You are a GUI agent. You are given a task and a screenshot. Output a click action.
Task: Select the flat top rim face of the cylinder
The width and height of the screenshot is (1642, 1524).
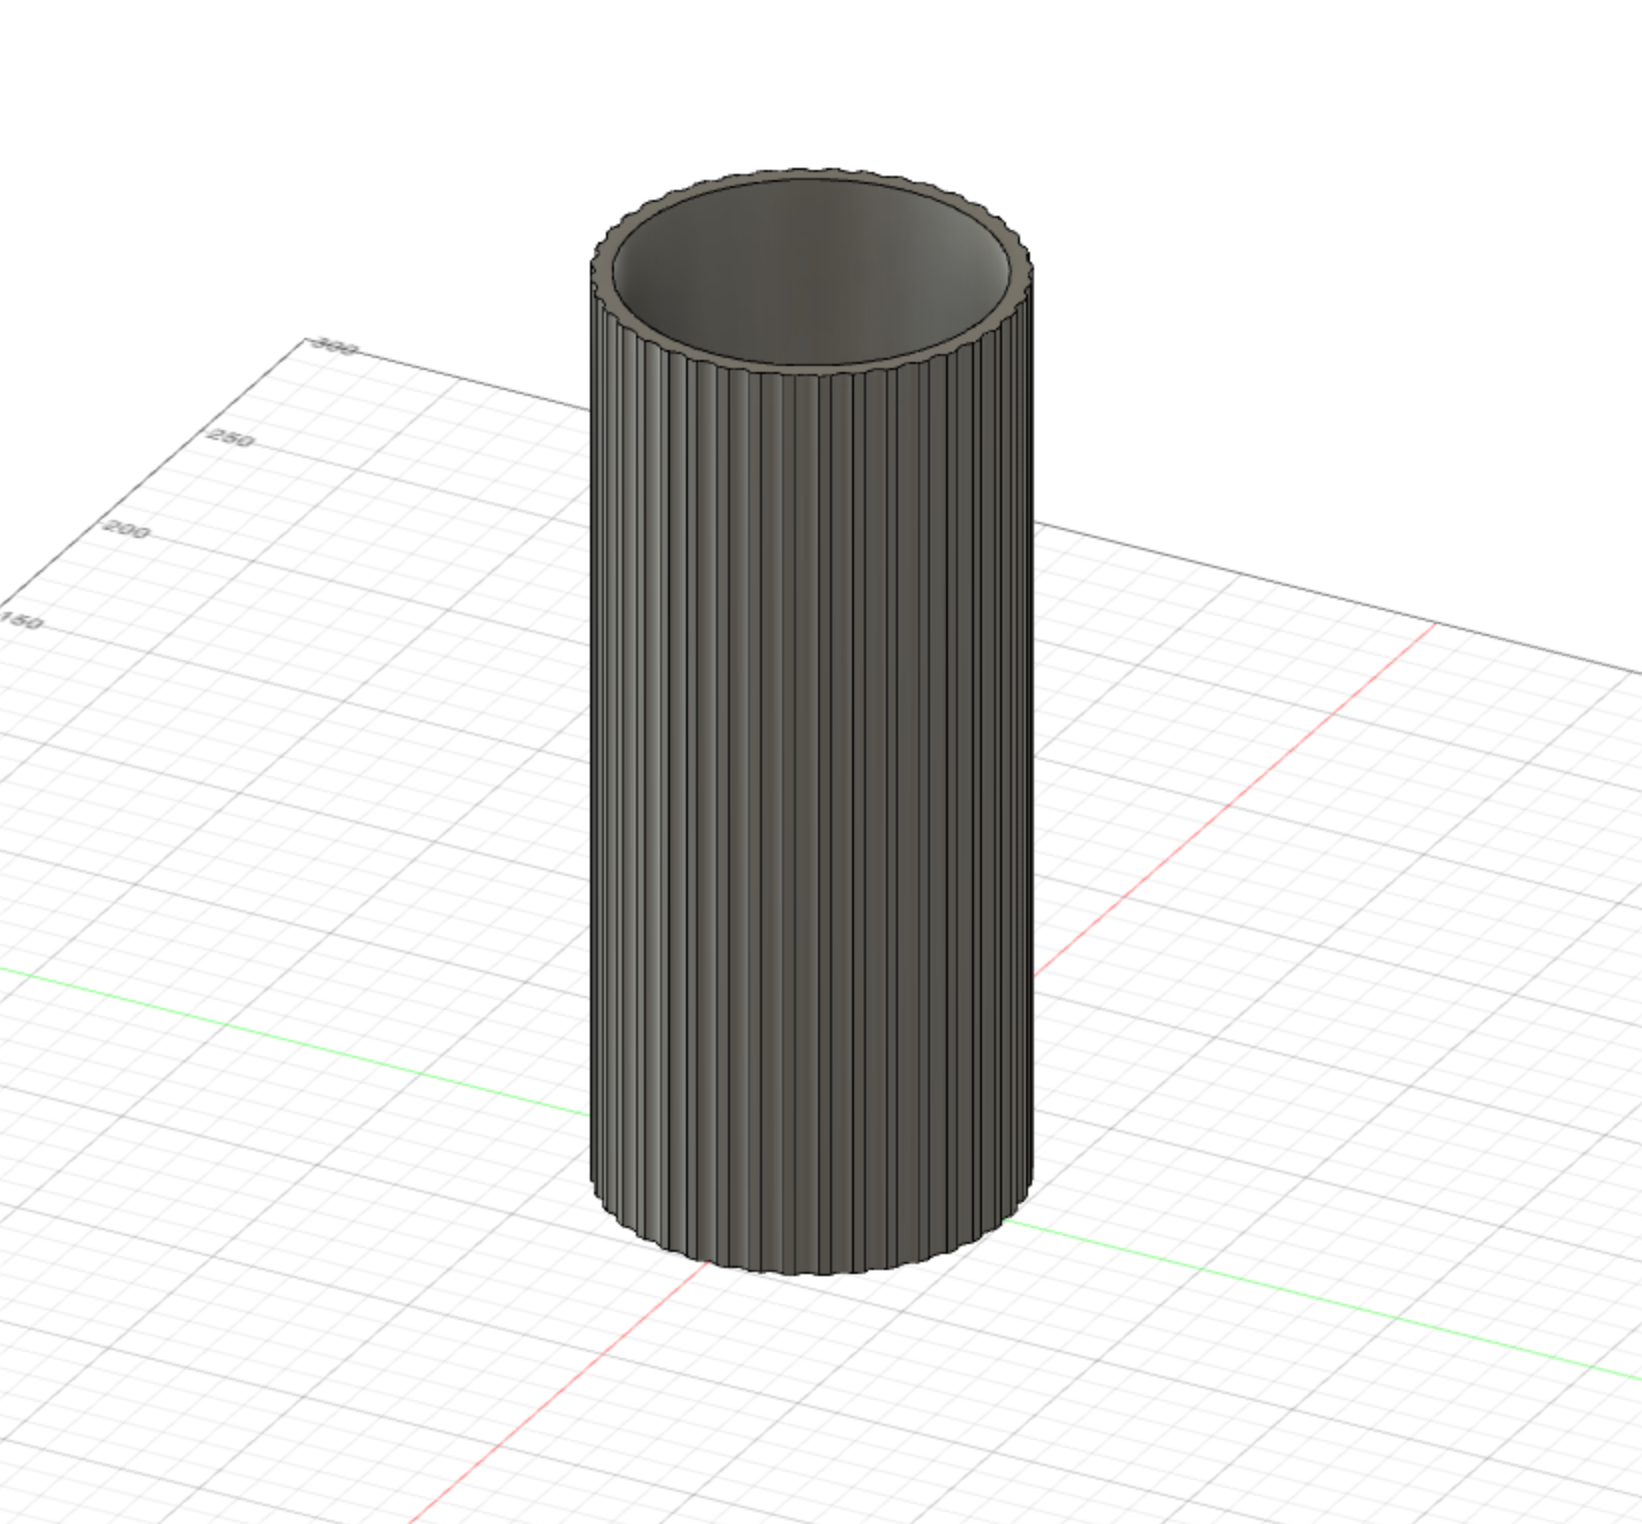coord(812,369)
